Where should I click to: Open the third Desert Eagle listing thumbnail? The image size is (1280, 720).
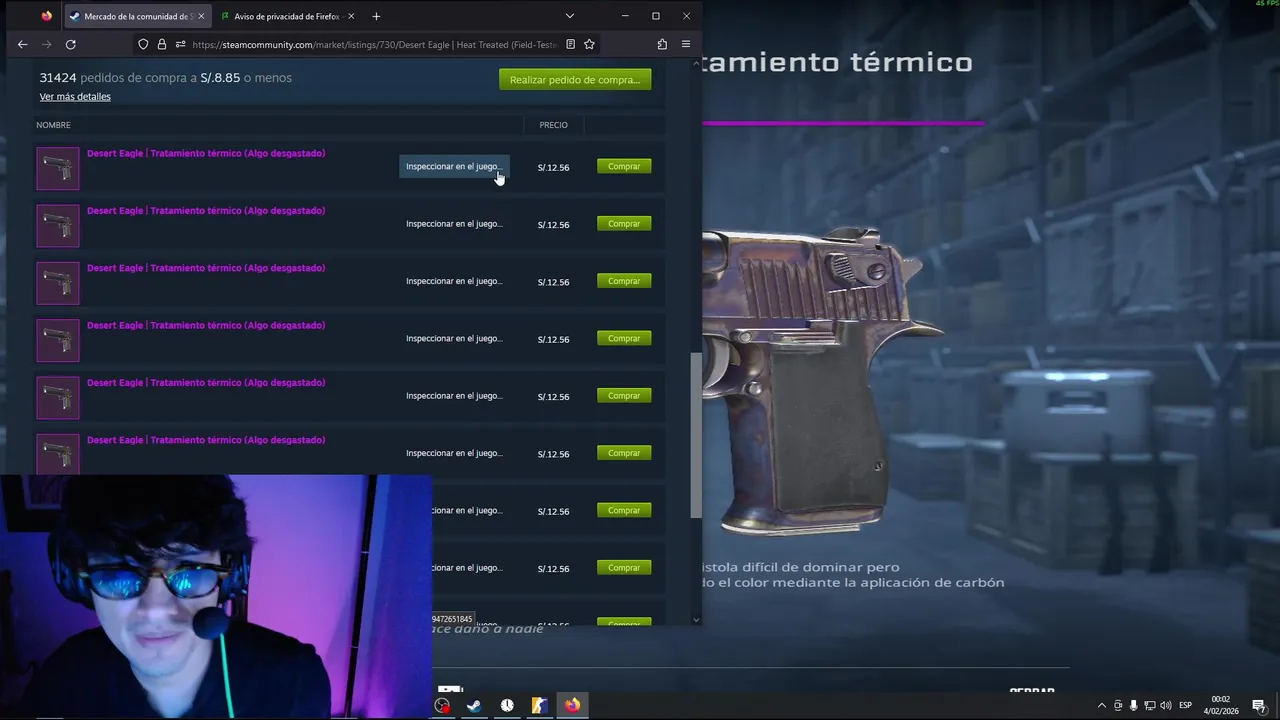tap(58, 283)
